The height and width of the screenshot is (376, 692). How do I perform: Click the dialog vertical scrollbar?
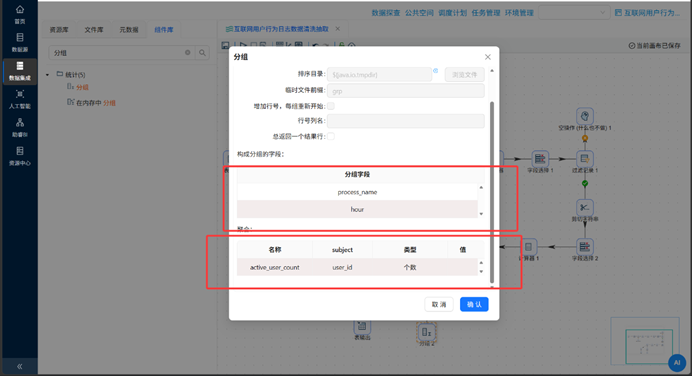pyautogui.click(x=492, y=192)
